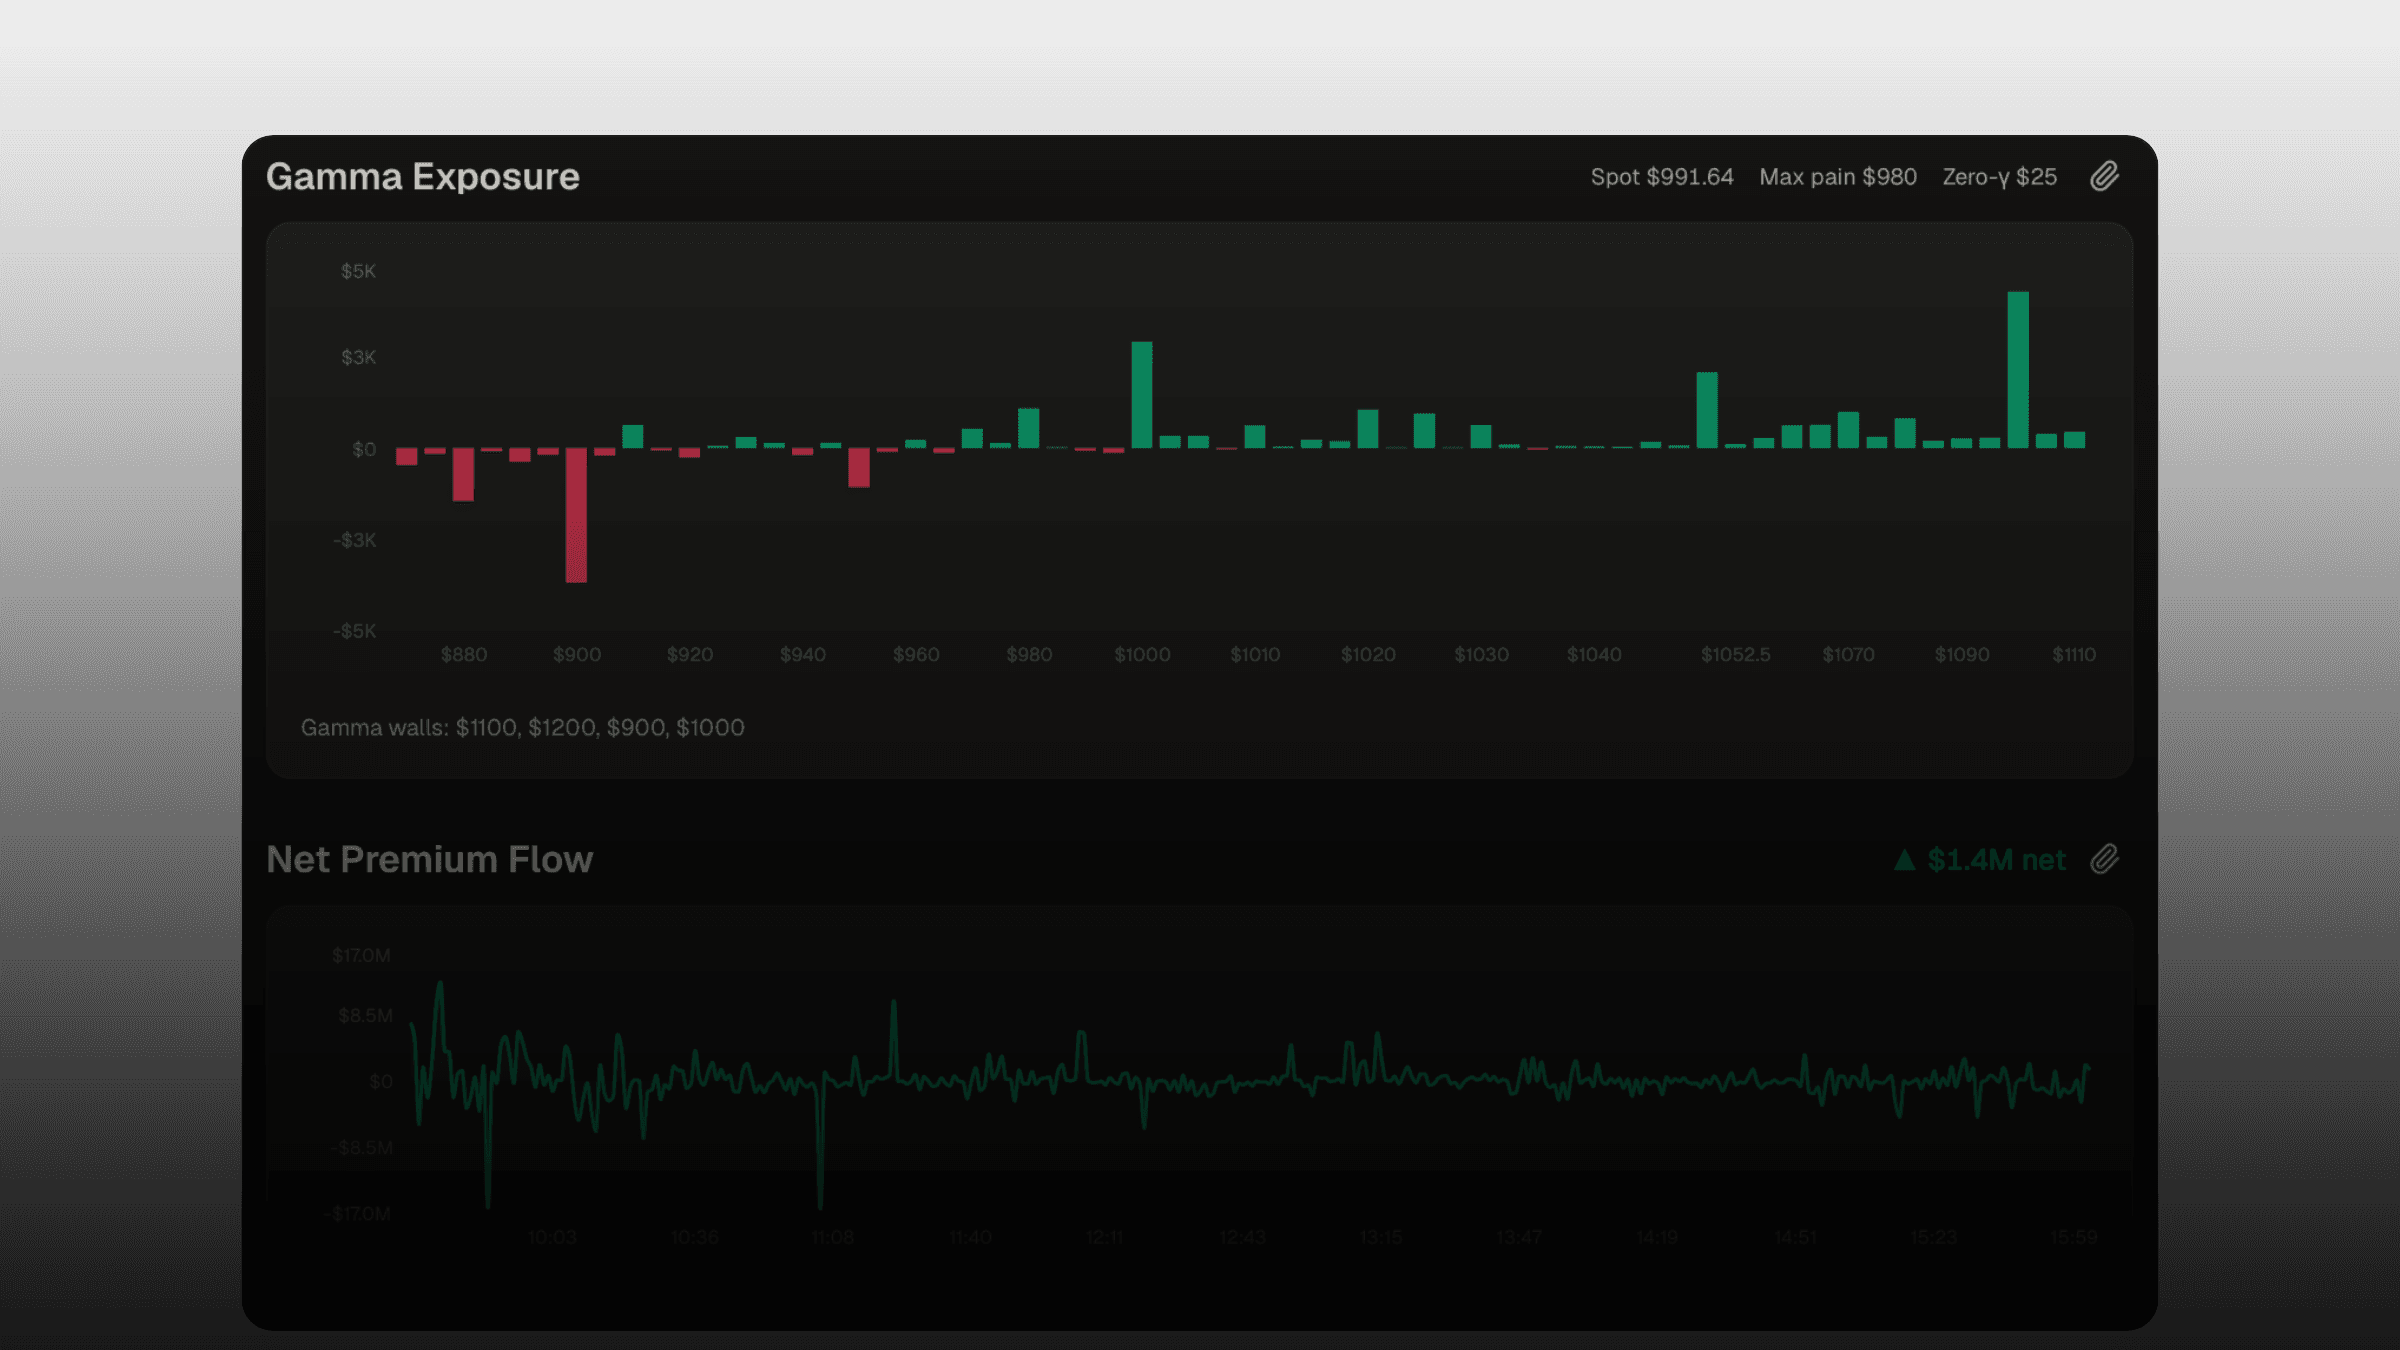Screen dimensions: 2400x1350
Task: Click the Gamma walls summary text
Action: click(523, 728)
